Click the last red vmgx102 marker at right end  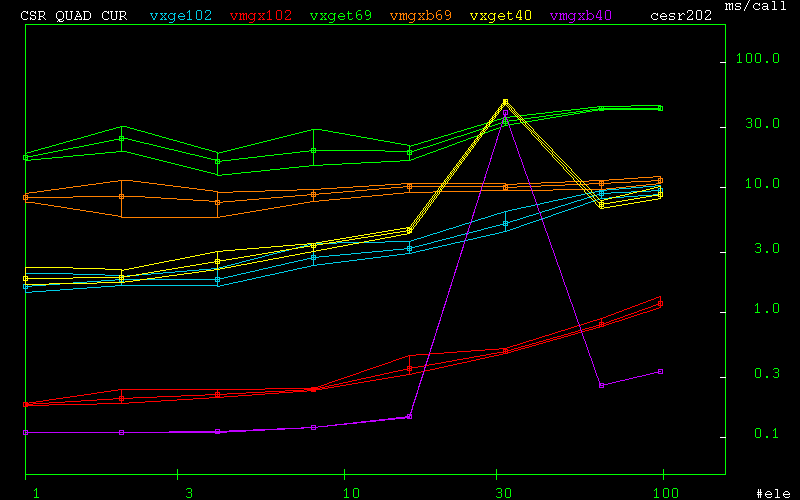coord(661,304)
